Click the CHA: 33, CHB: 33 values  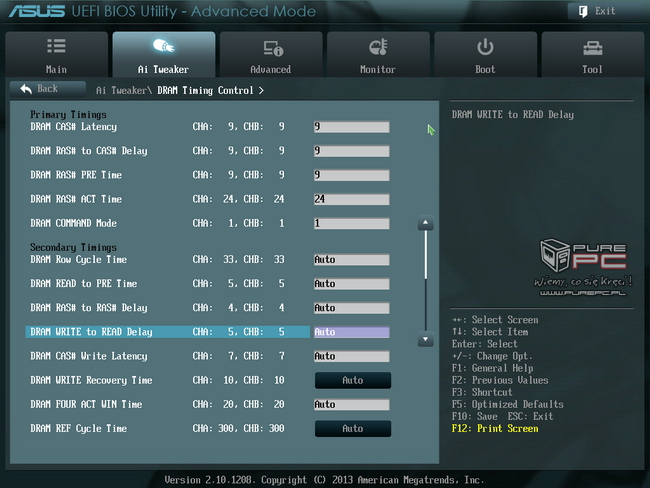239,260
